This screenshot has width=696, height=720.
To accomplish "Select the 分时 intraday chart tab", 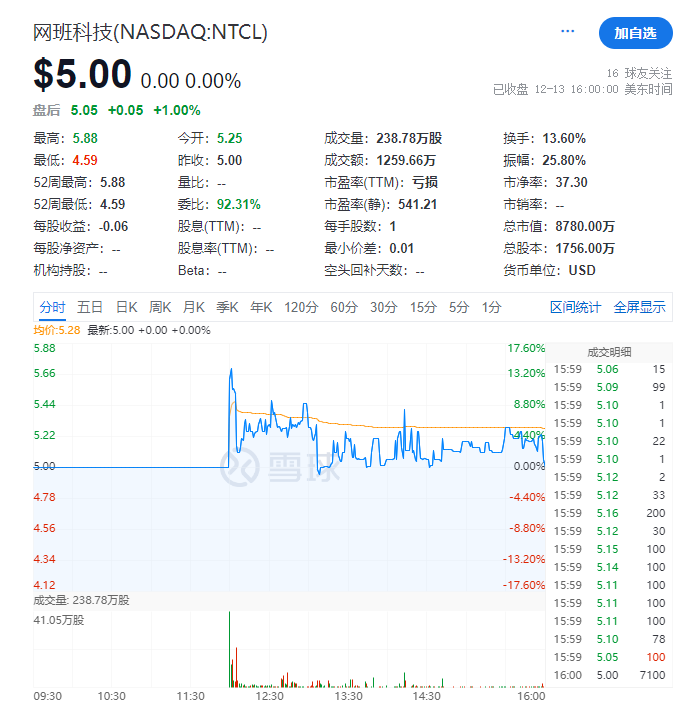I will [52, 307].
